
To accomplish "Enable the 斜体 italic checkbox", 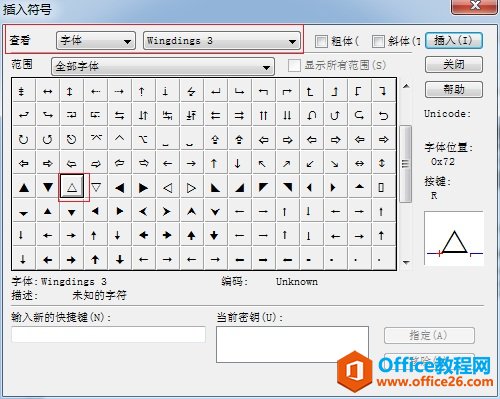I will pyautogui.click(x=378, y=41).
